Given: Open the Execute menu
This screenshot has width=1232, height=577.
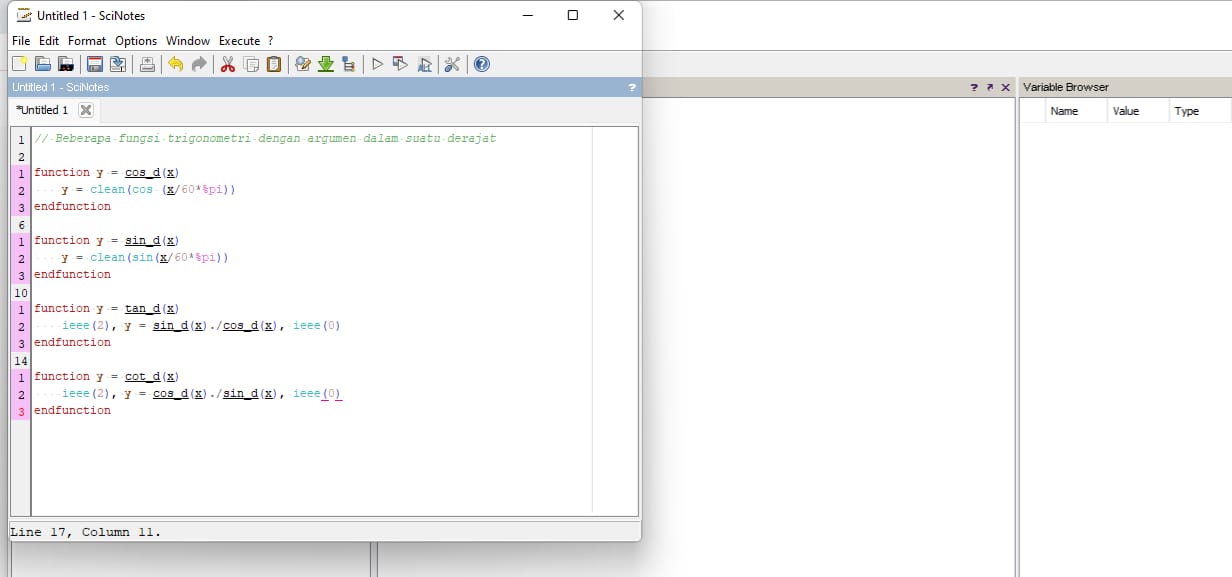Looking at the screenshot, I should pyautogui.click(x=239, y=41).
